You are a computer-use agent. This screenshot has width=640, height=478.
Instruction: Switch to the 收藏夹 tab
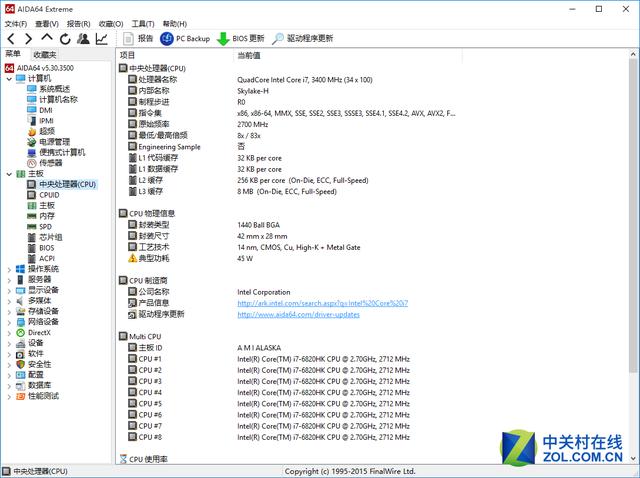(x=44, y=54)
